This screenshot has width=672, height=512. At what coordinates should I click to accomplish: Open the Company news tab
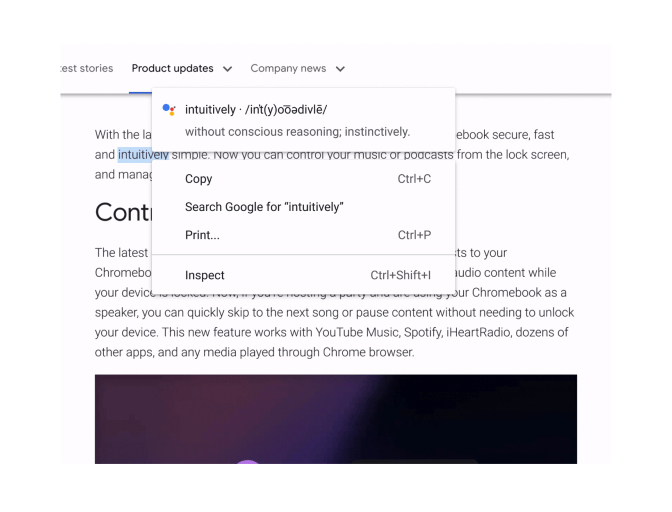(x=288, y=69)
